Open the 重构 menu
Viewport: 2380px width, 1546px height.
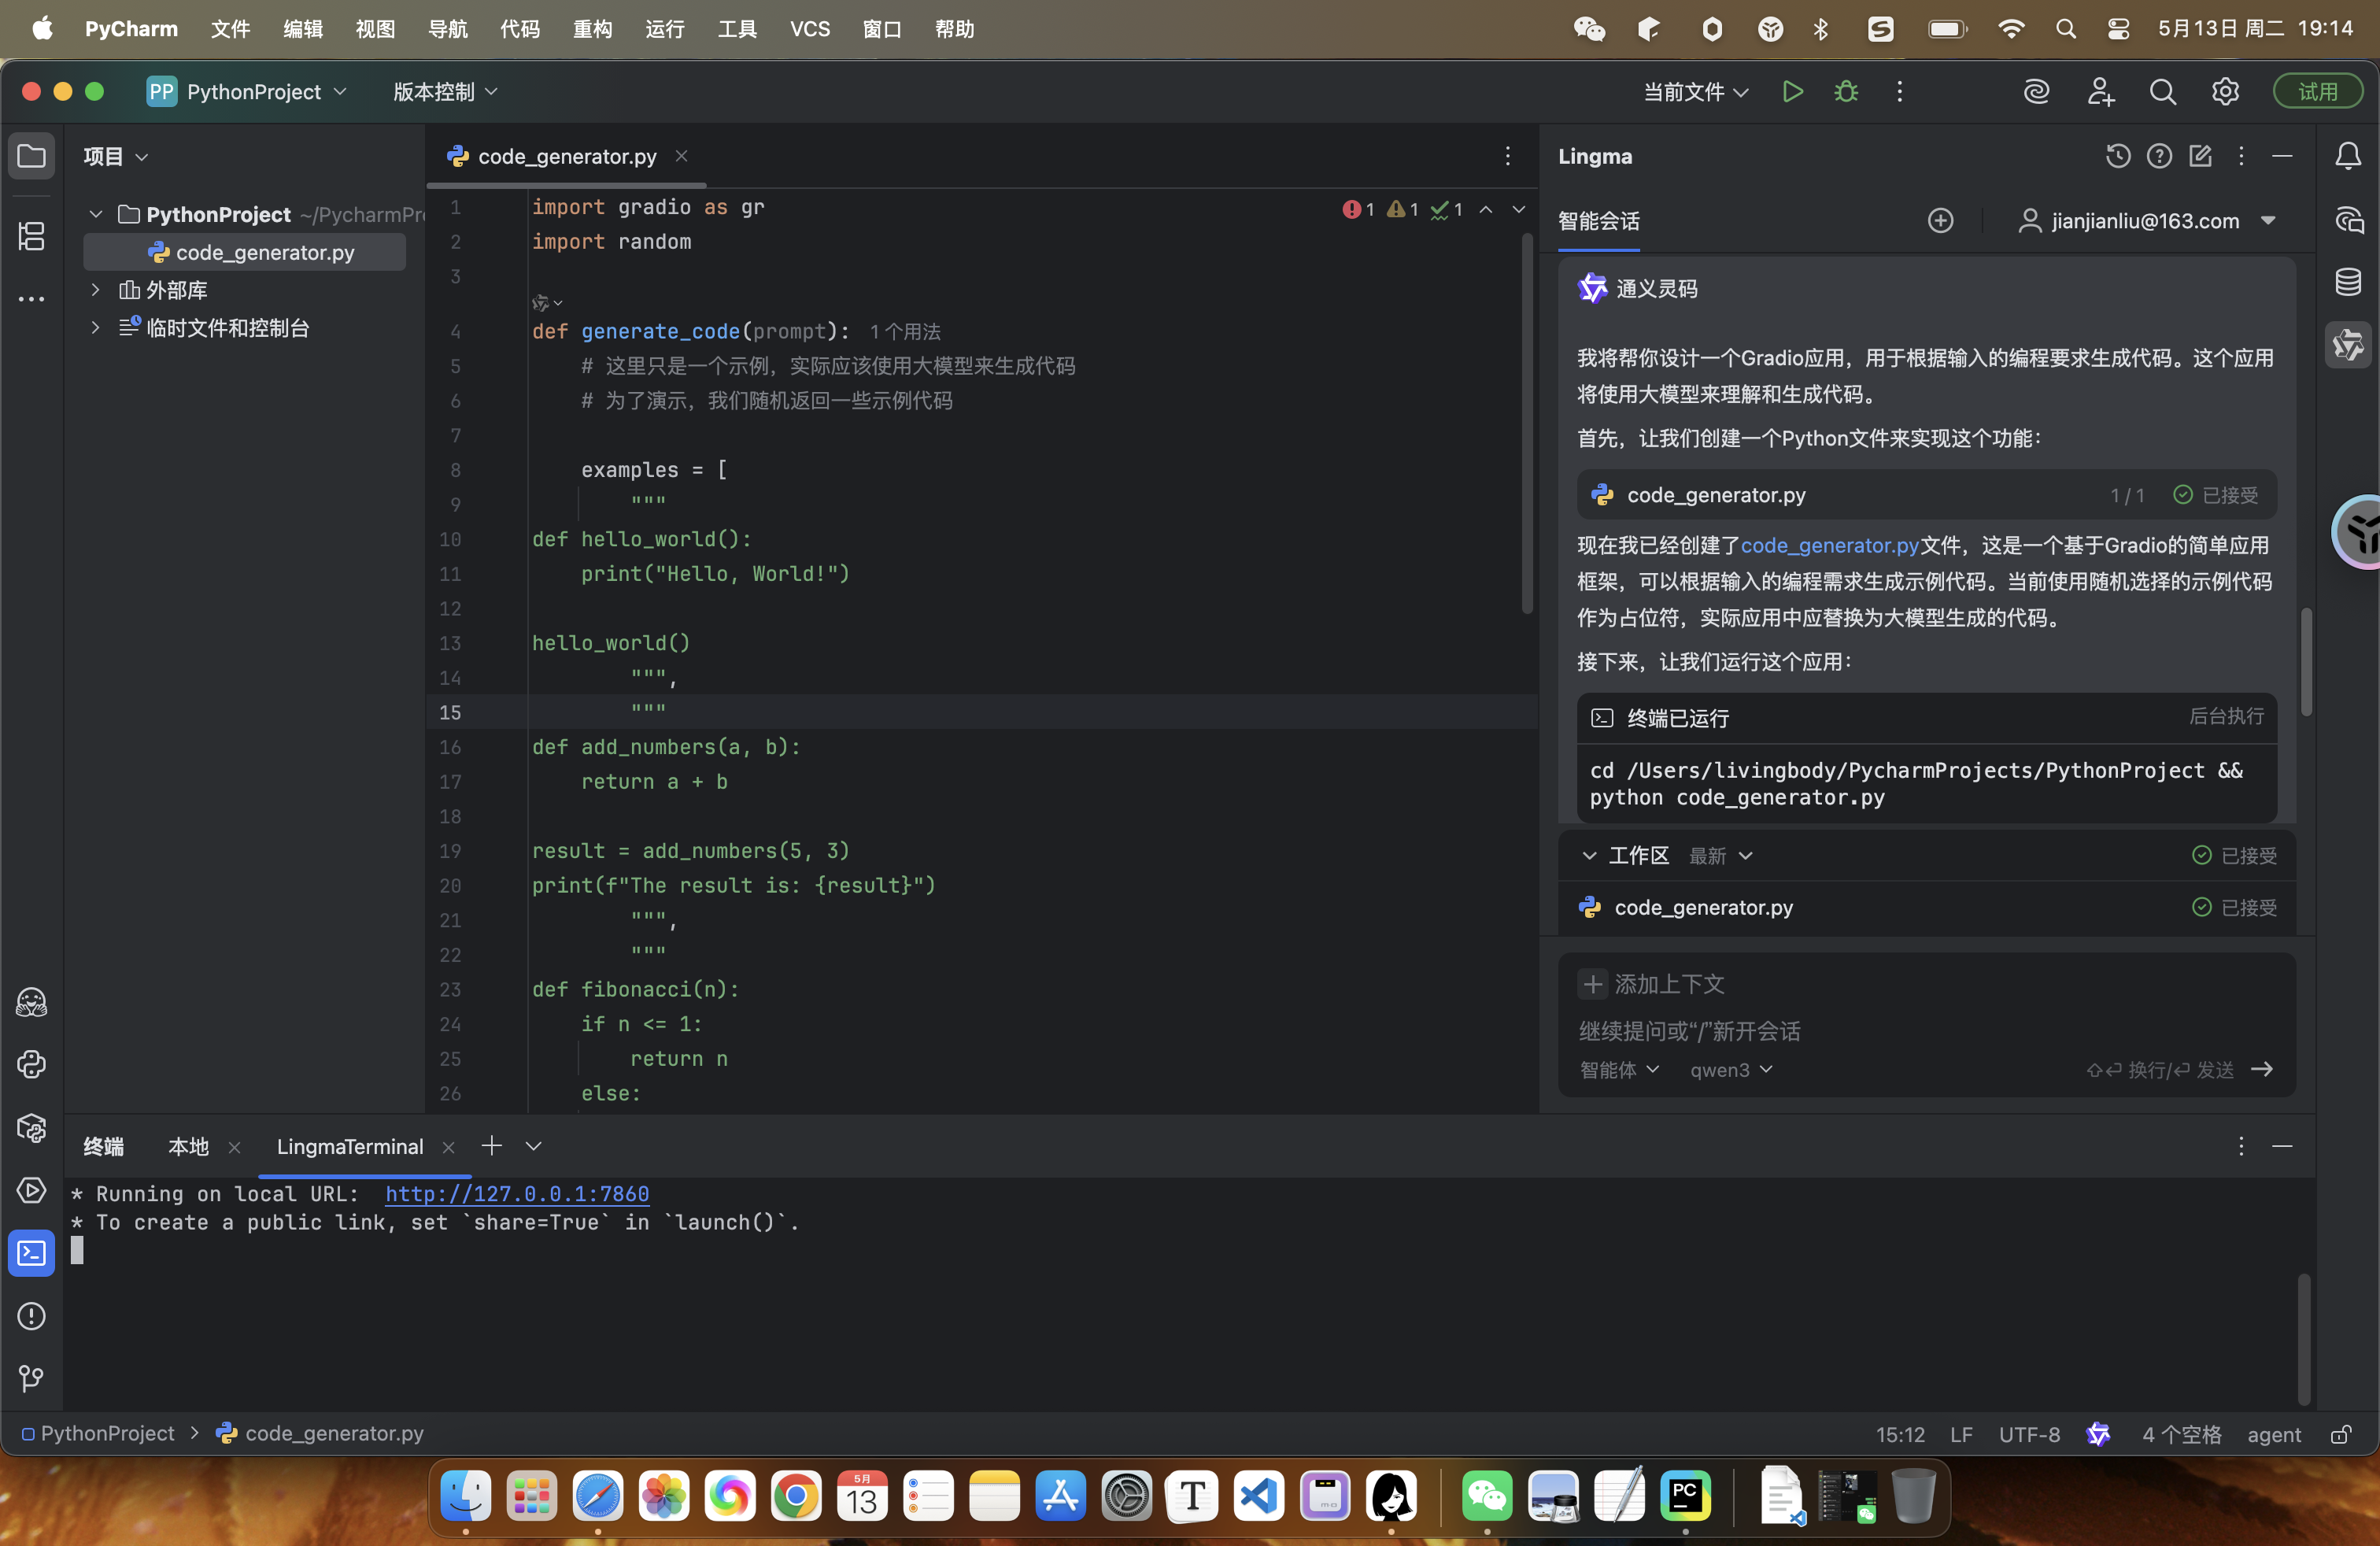[x=592, y=29]
